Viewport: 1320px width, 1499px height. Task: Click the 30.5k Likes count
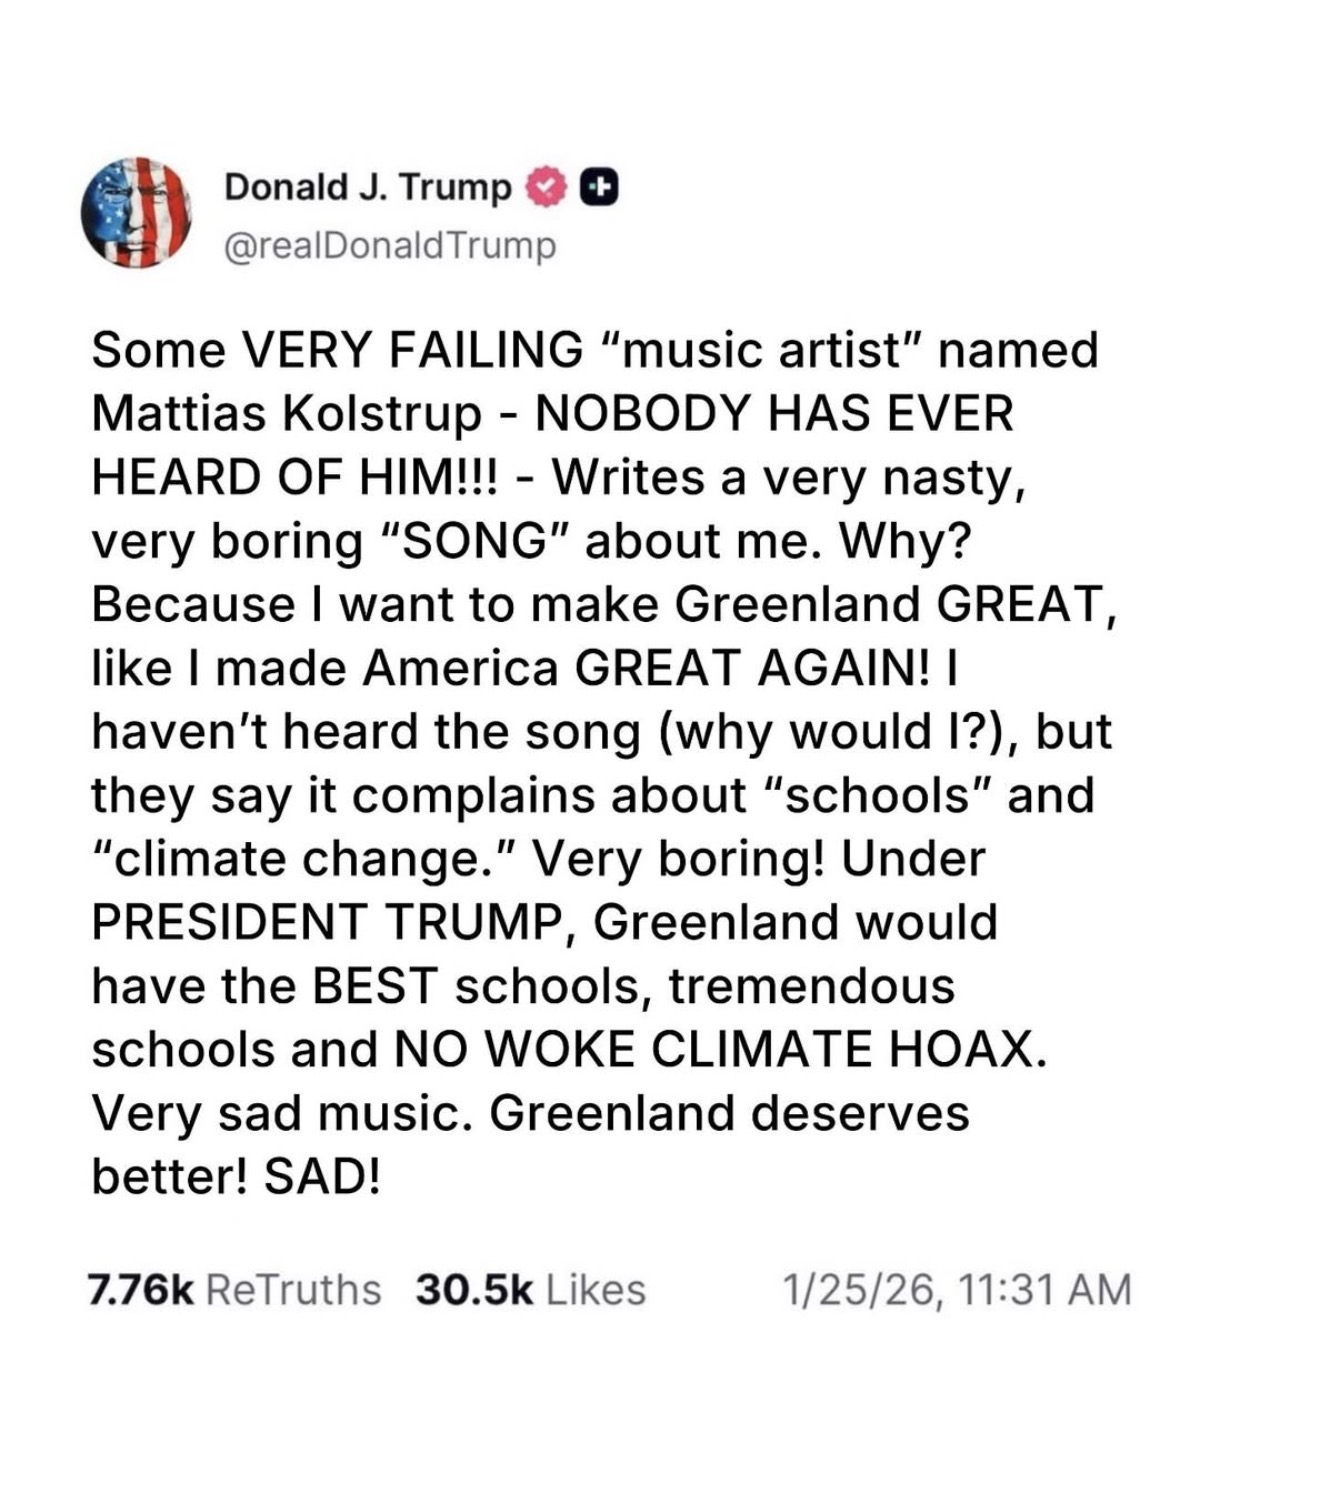point(474,1289)
